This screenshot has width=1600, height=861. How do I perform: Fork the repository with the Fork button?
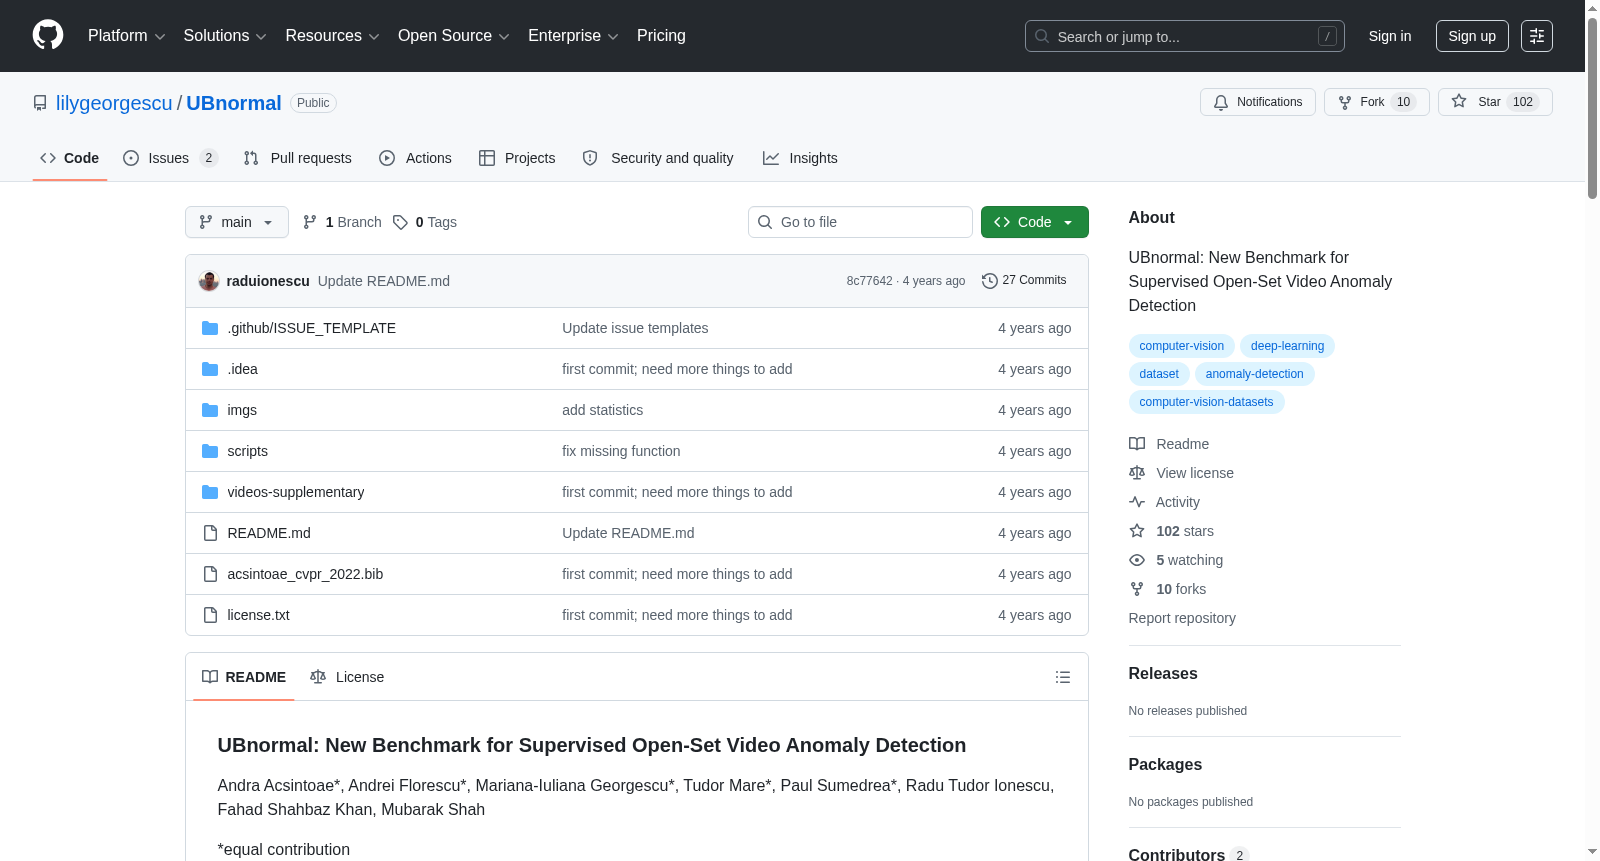[x=1375, y=102]
